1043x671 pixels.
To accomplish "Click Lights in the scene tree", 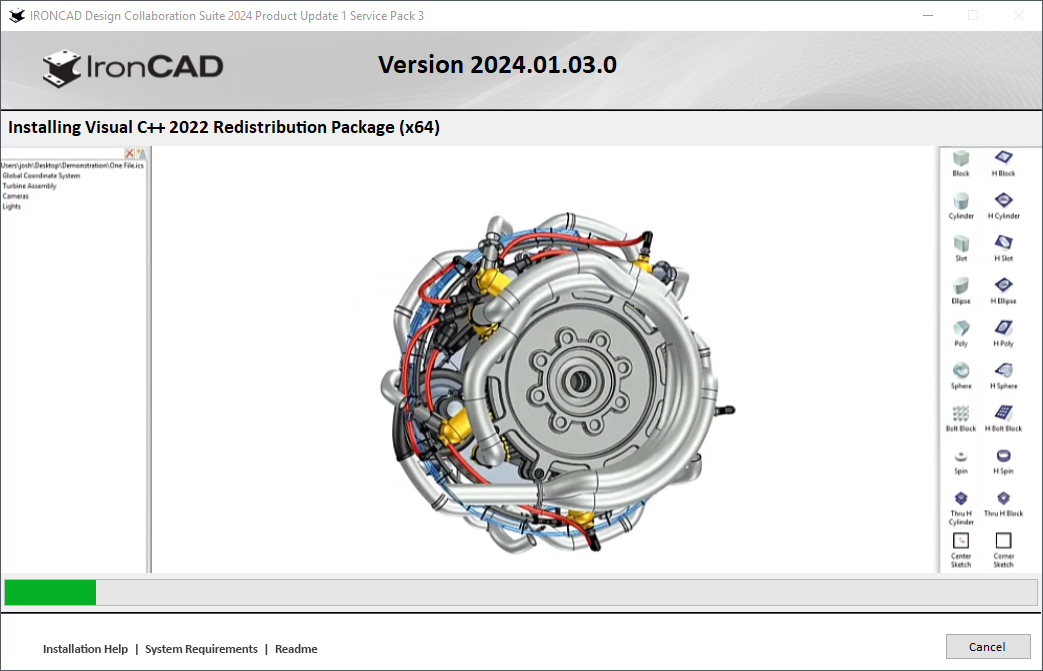I will click(12, 206).
